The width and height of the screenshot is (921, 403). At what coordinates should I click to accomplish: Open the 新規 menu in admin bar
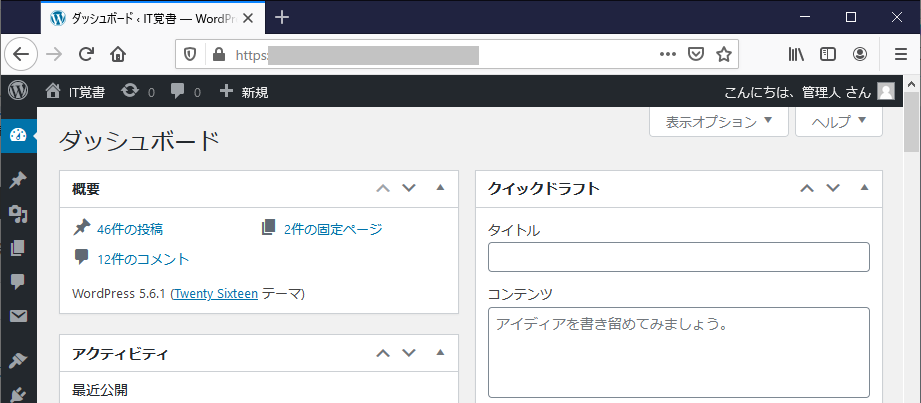point(243,92)
